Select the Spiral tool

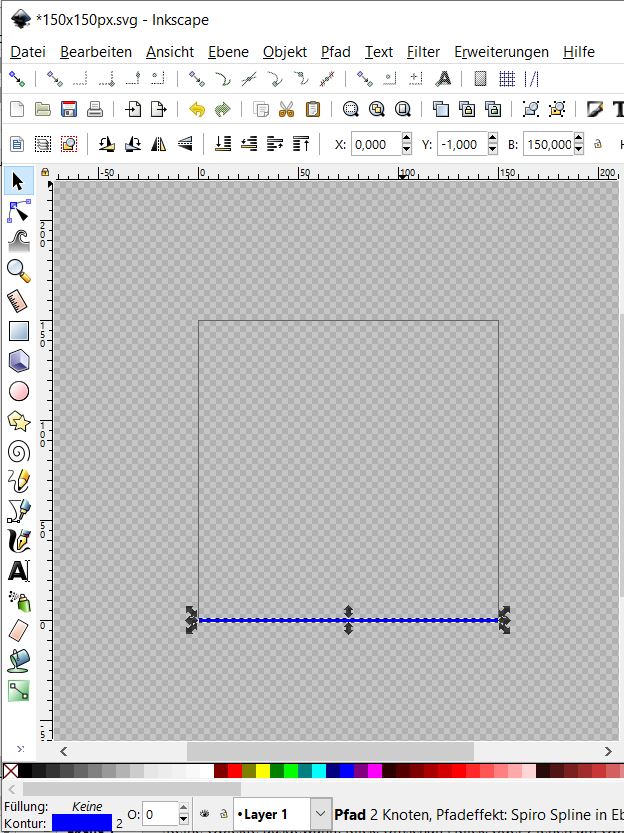(x=19, y=452)
